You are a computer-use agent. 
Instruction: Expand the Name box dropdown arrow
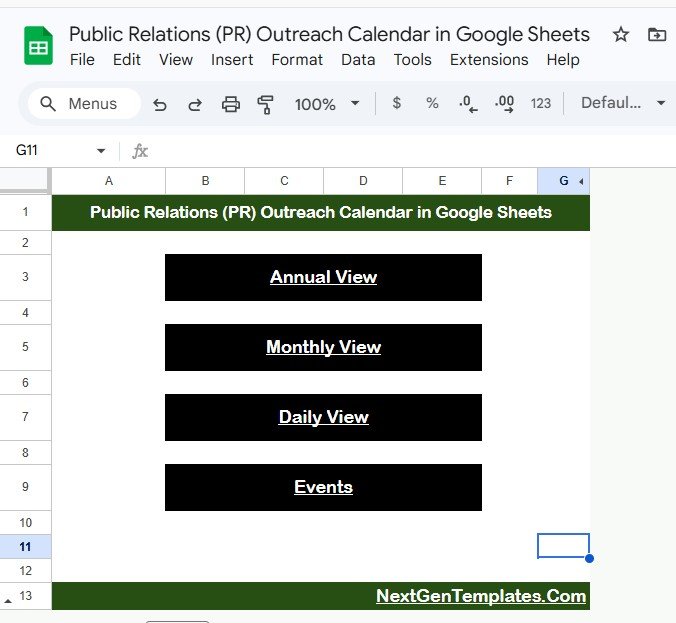(101, 150)
